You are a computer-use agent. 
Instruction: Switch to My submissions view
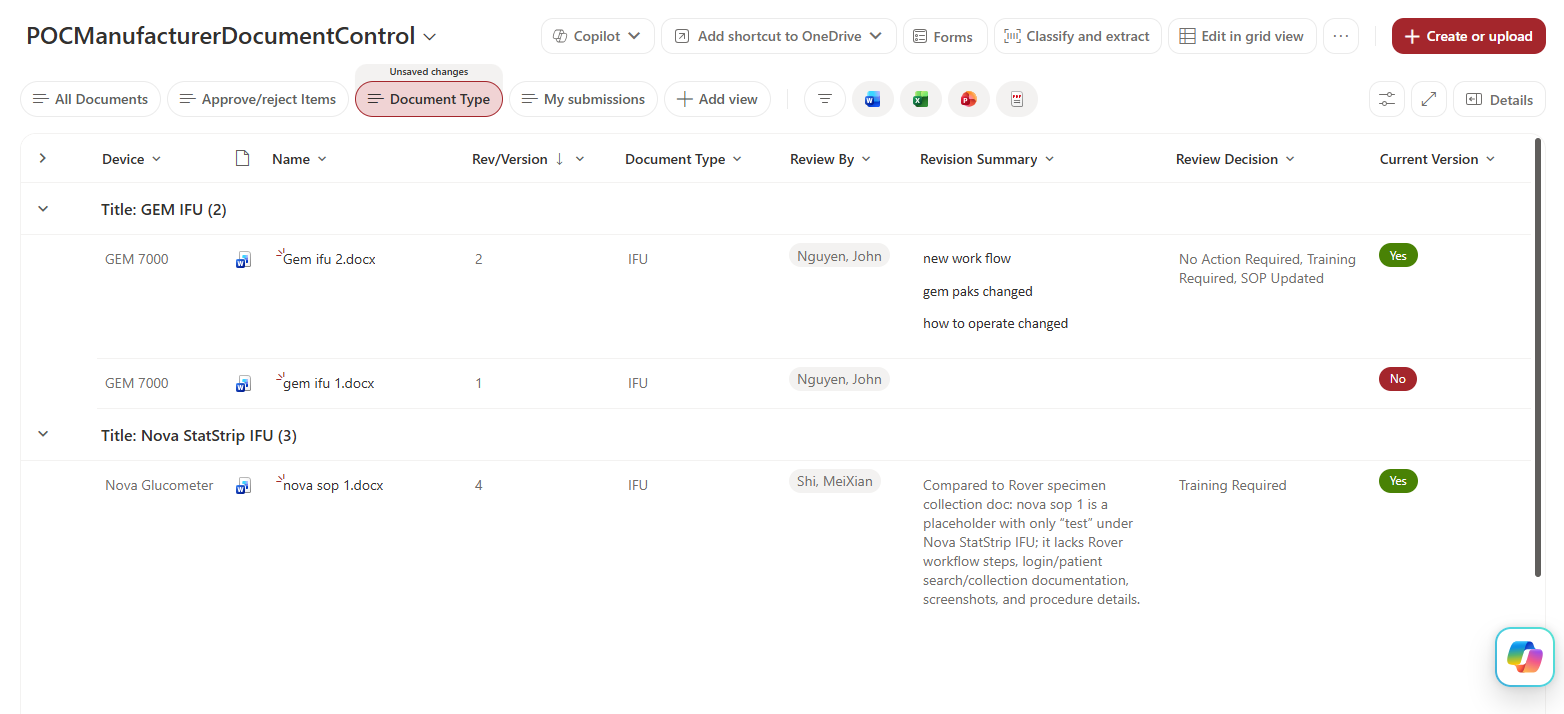point(583,99)
